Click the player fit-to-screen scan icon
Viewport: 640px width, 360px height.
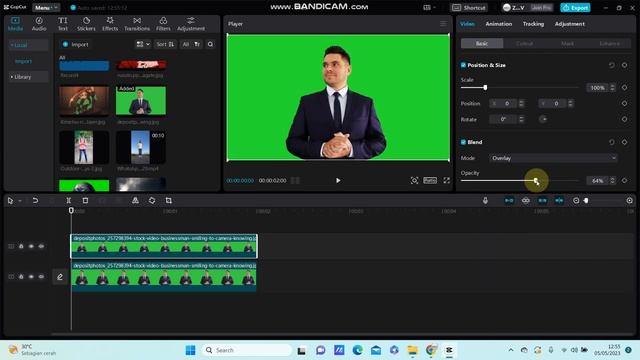[414, 180]
